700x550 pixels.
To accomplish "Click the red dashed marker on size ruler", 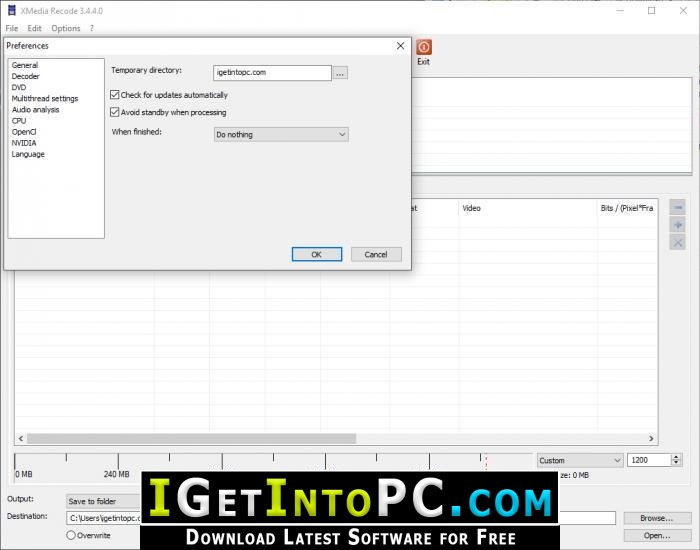I will tap(486, 462).
